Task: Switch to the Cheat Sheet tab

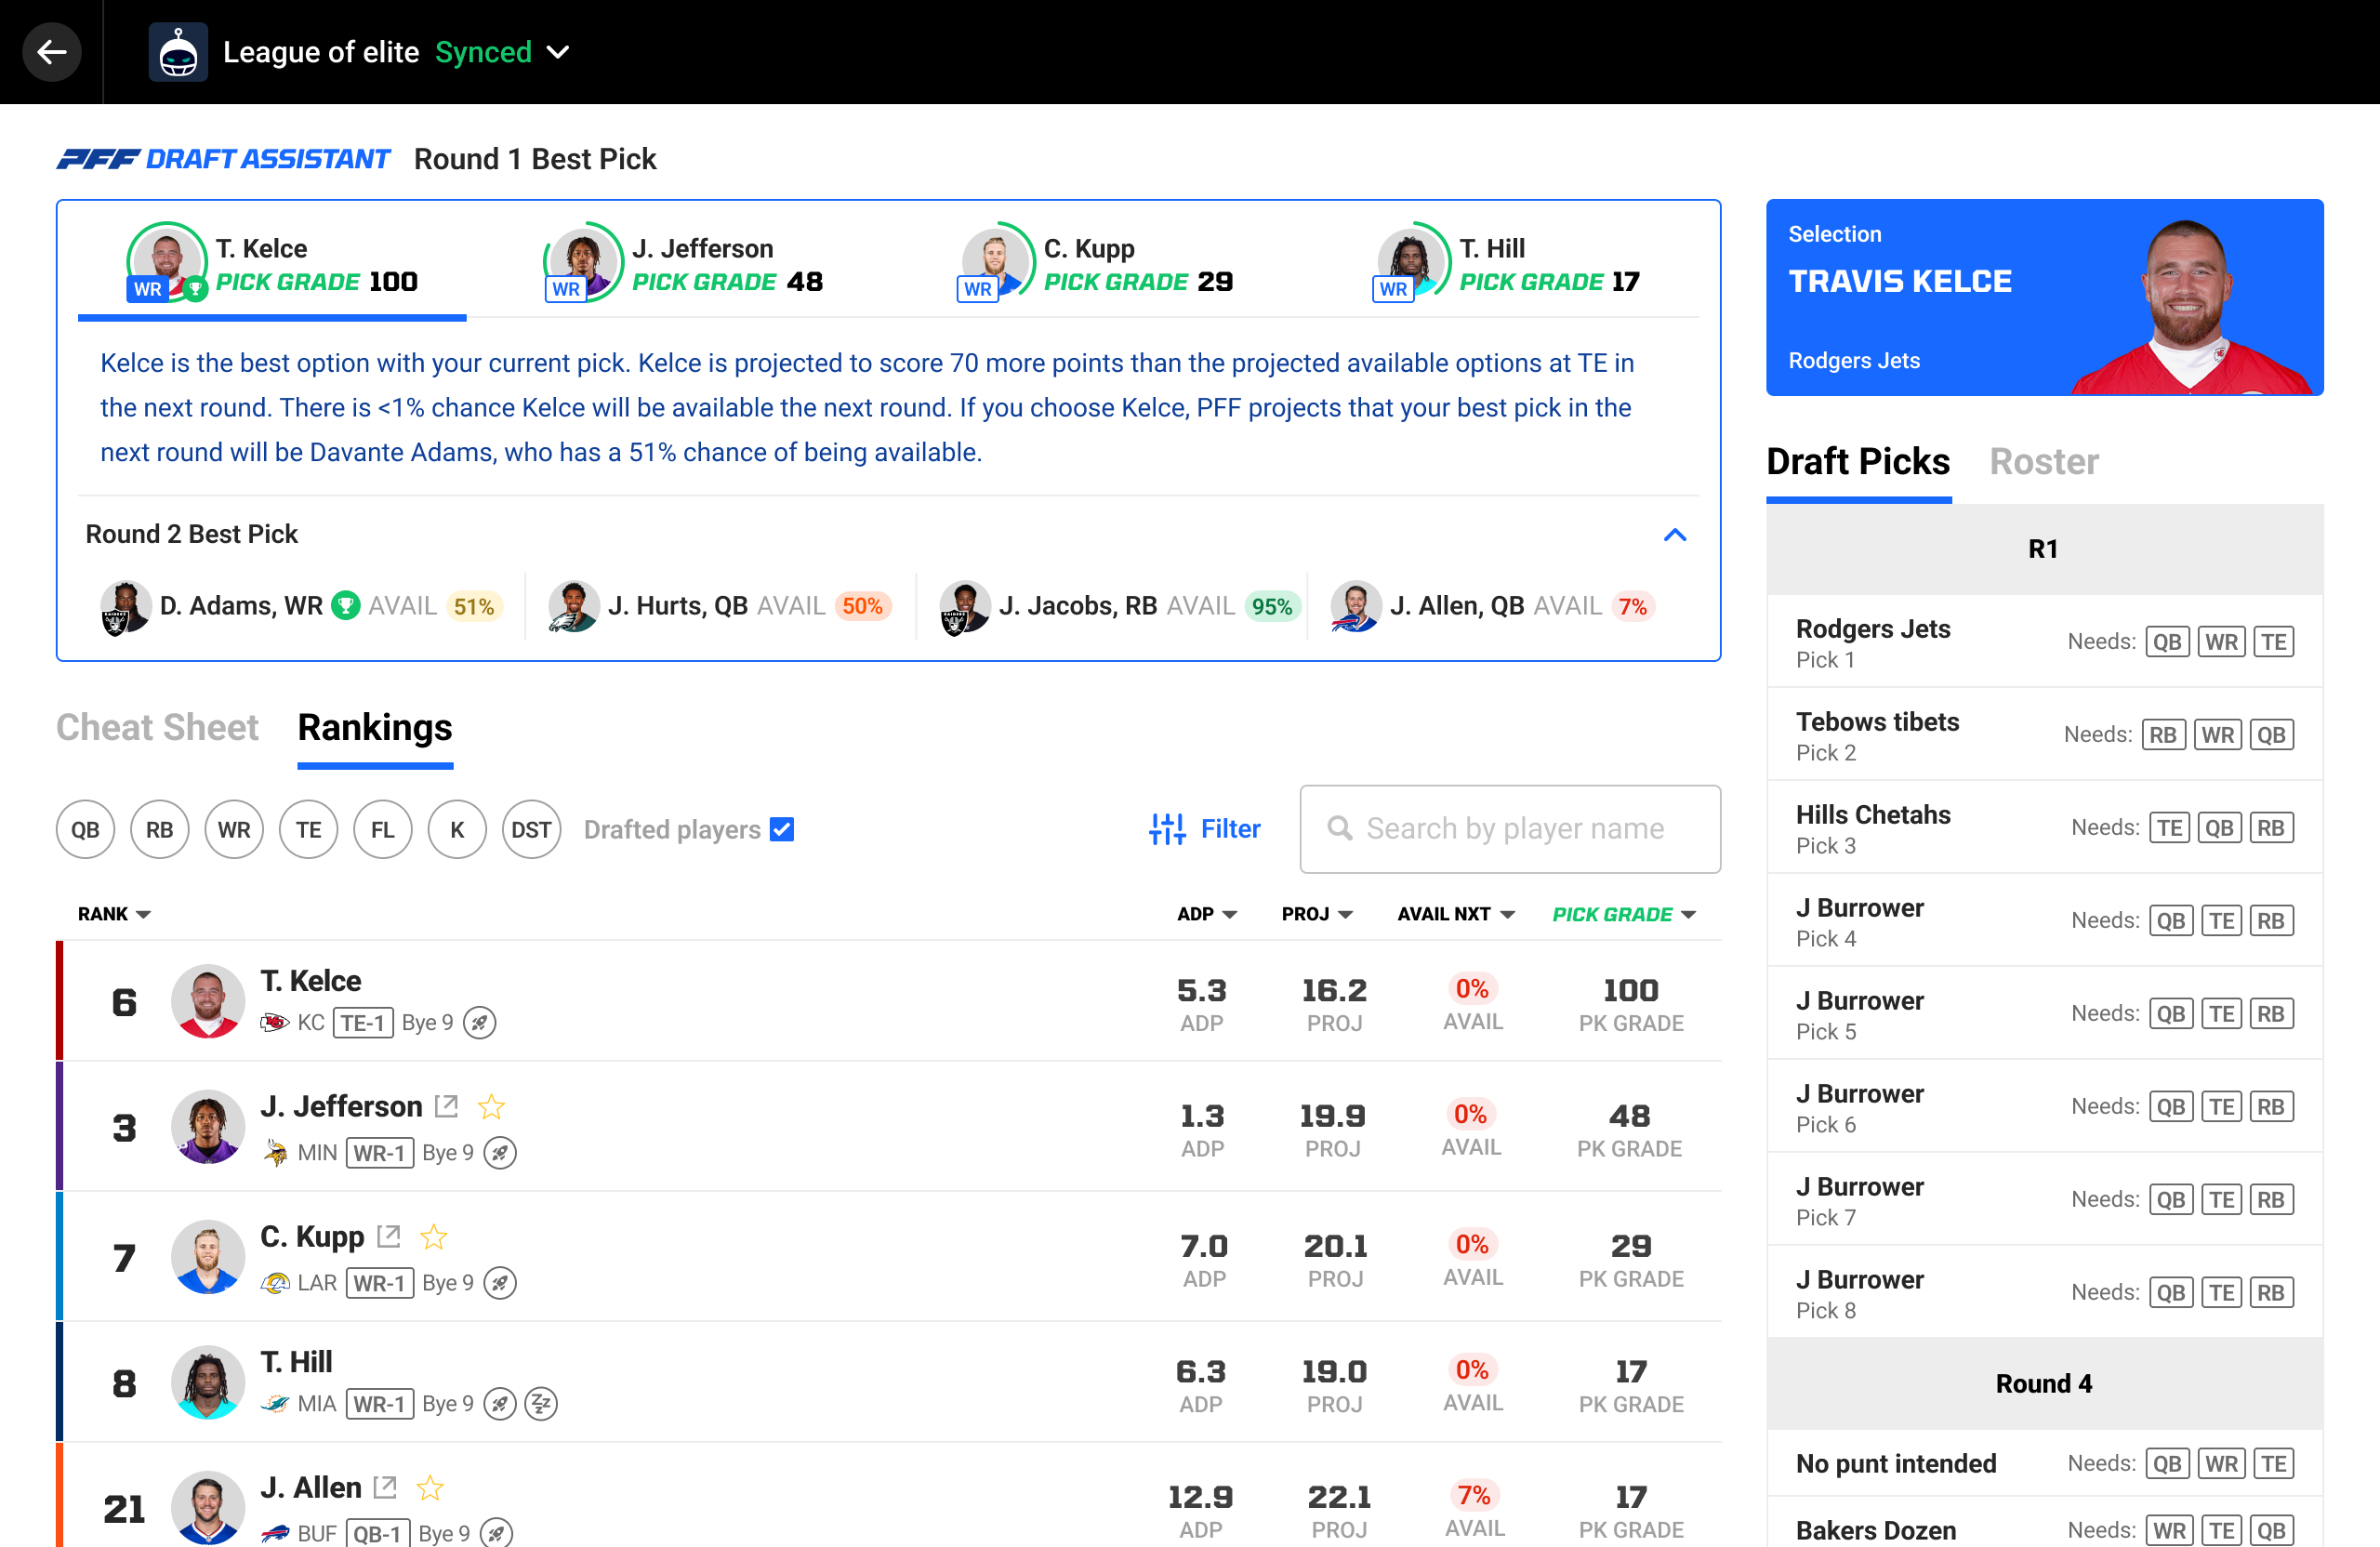Action: click(156, 727)
